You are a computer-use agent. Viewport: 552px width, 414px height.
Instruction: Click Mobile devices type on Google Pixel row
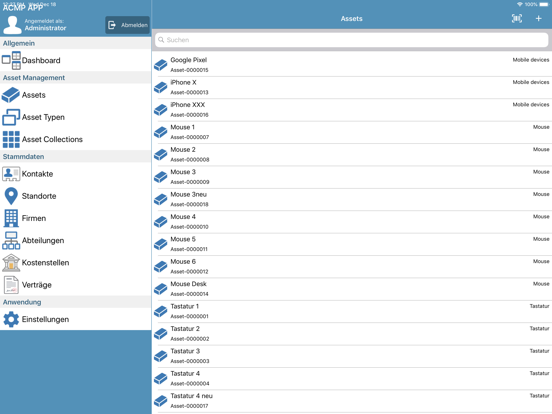[531, 60]
